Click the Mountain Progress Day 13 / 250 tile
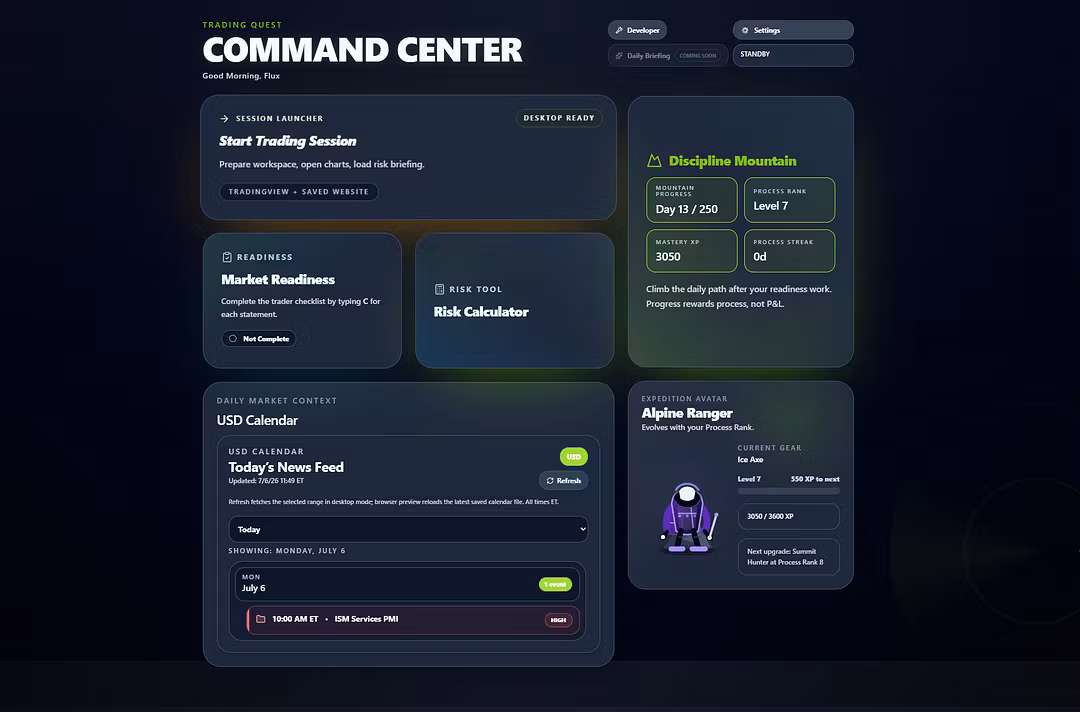This screenshot has width=1080, height=712. tap(692, 200)
